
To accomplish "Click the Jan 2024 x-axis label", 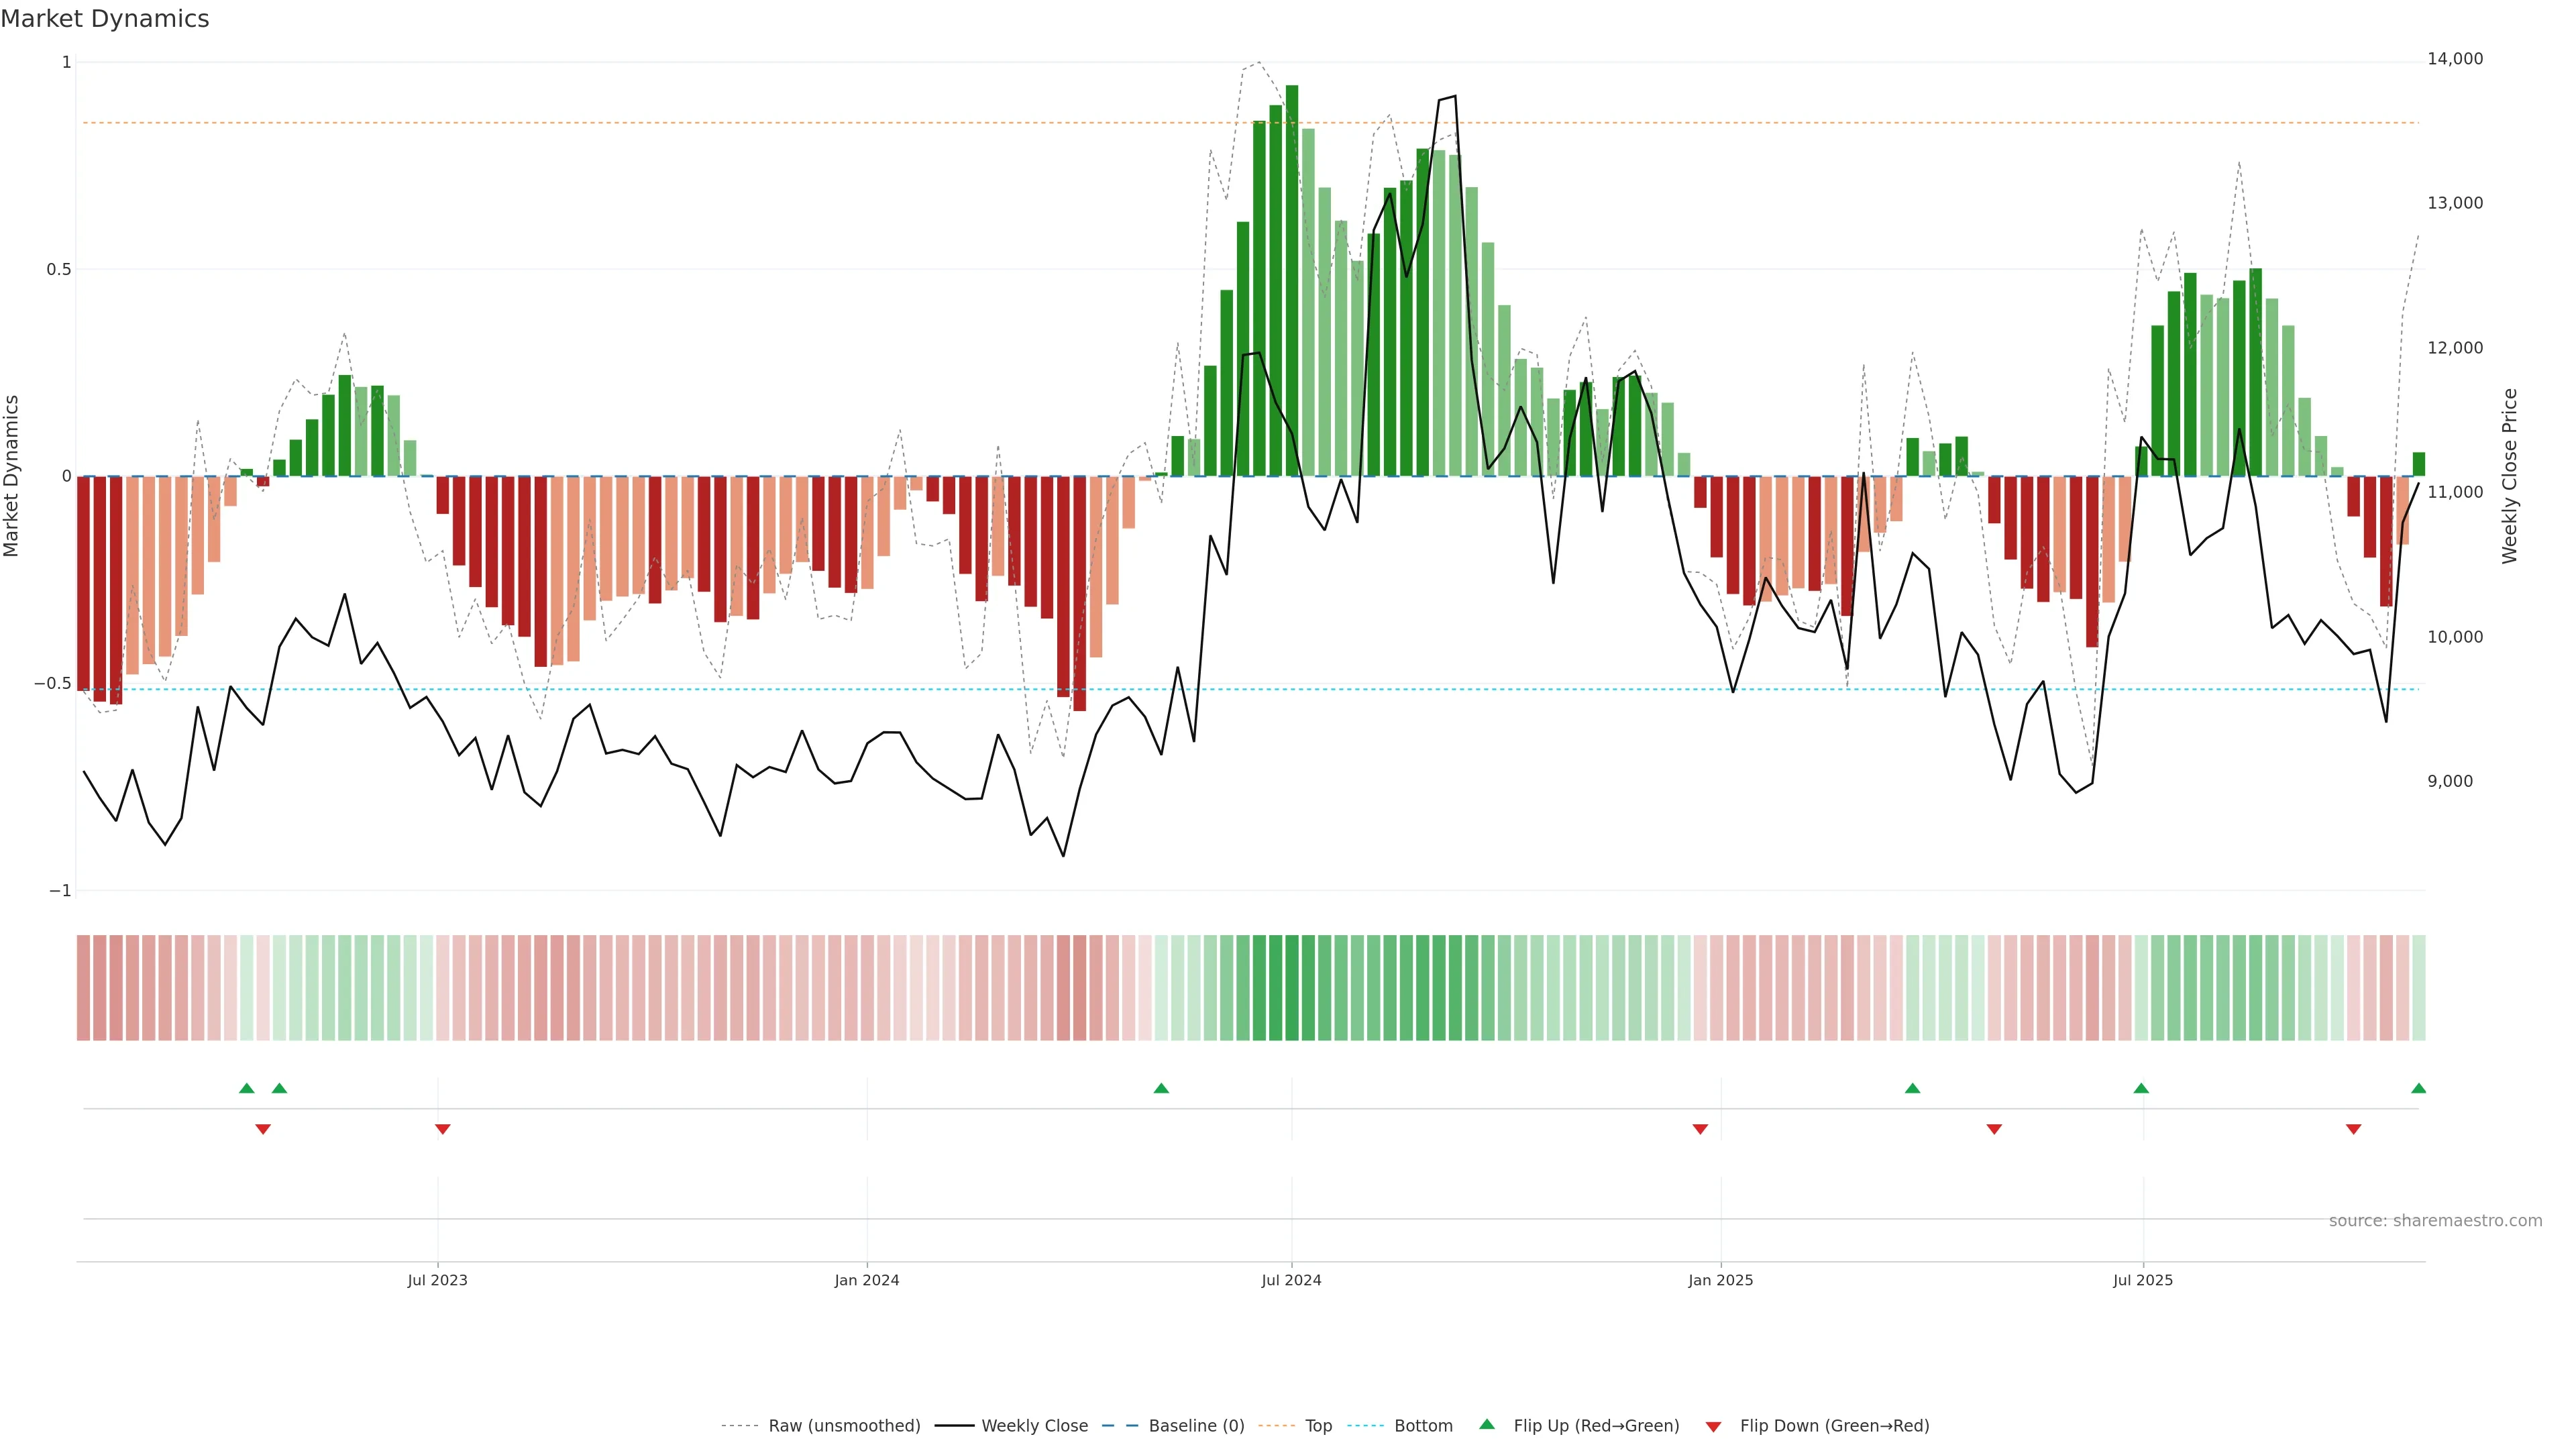I will [x=867, y=1280].
